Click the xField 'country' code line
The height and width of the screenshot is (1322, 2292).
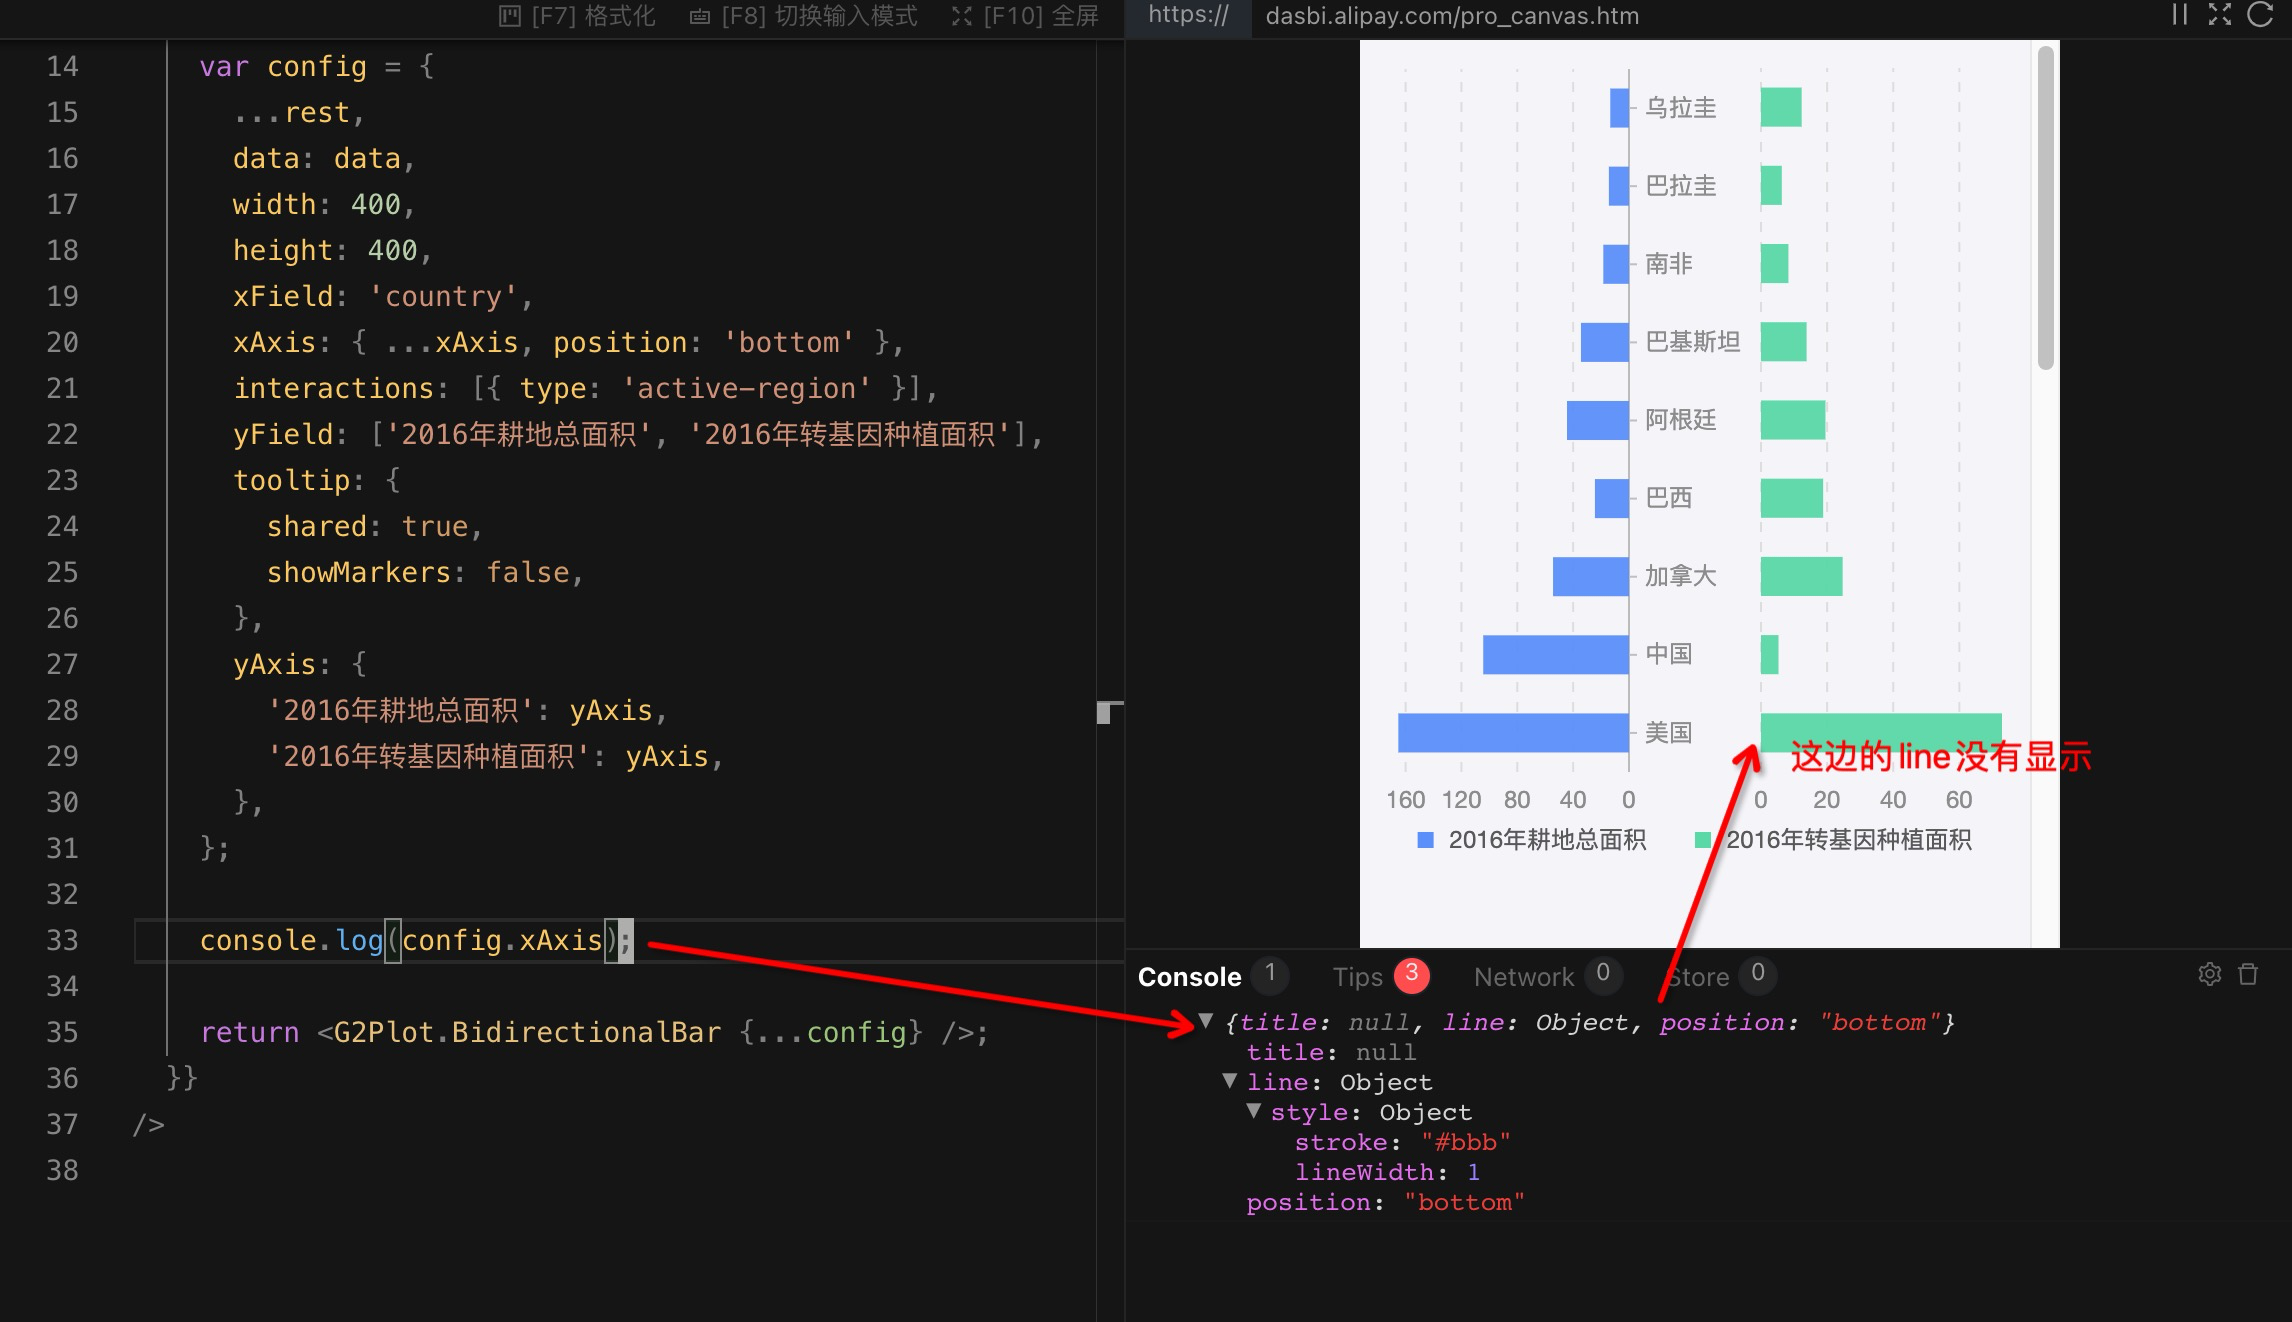[x=383, y=296]
